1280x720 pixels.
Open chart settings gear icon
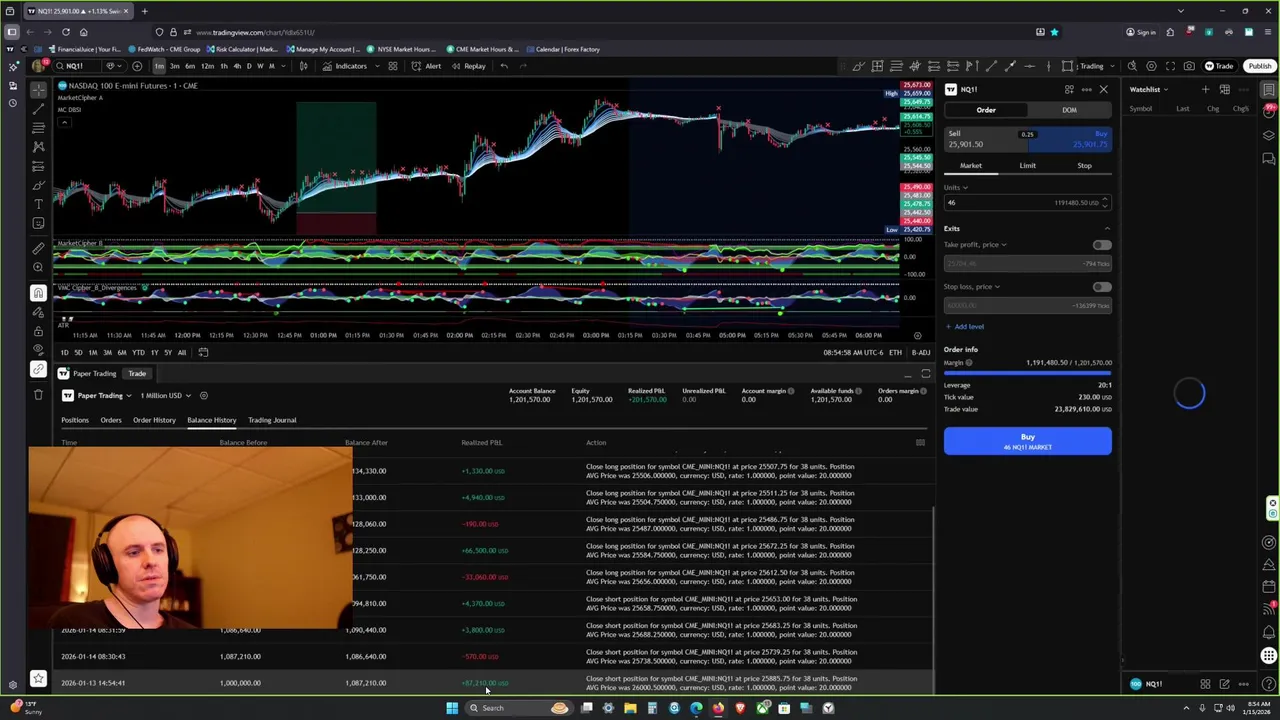click(x=1151, y=66)
